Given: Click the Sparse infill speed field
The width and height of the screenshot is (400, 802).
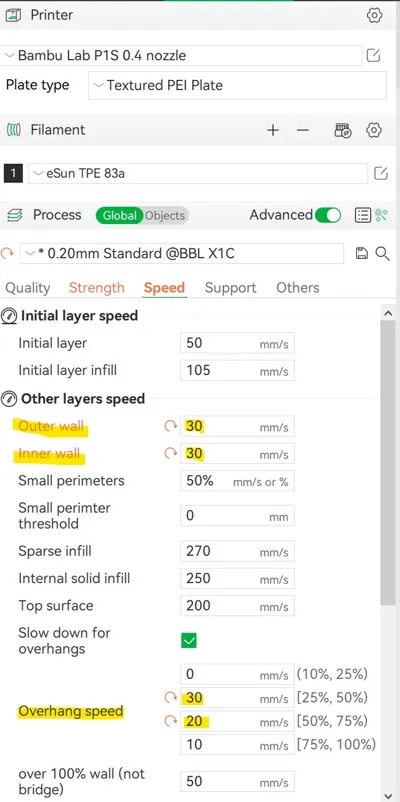Looking at the screenshot, I should 237,551.
